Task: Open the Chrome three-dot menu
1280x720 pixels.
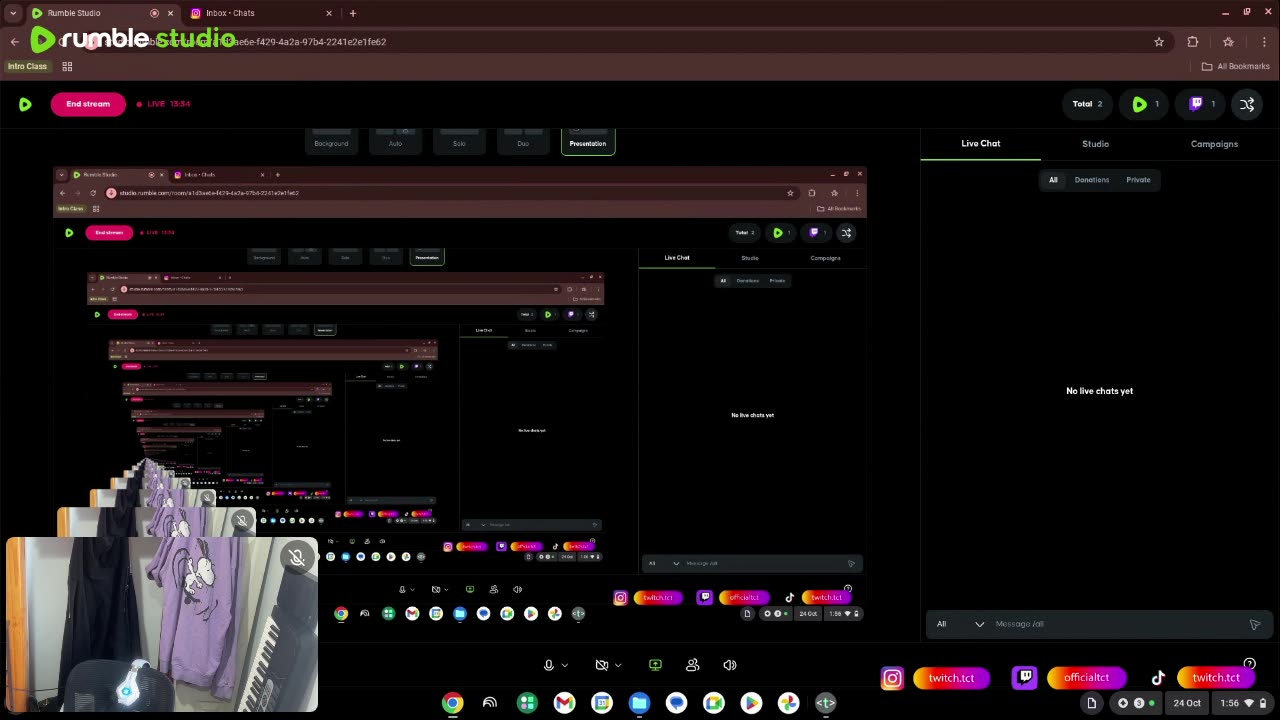Action: click(x=1265, y=42)
